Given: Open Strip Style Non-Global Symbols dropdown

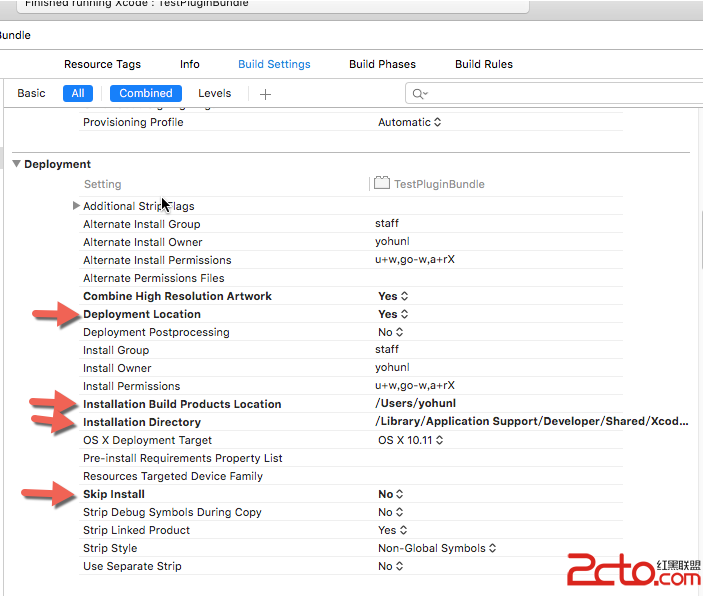Looking at the screenshot, I should (x=437, y=548).
